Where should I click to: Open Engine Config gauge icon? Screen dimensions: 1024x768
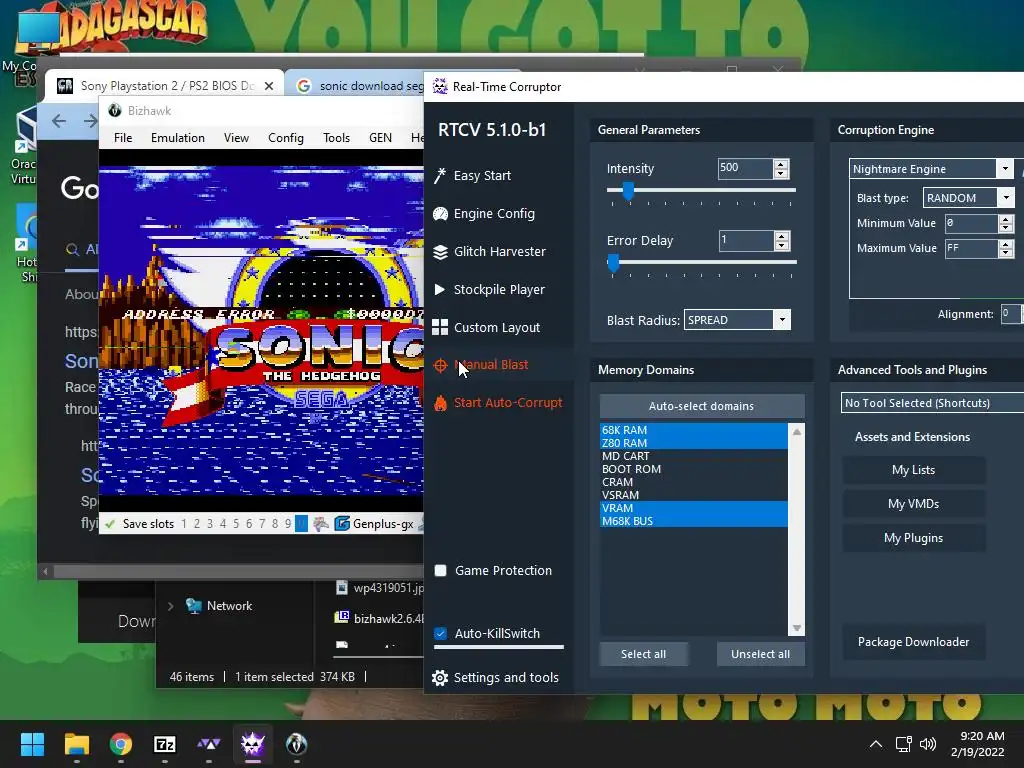tap(440, 214)
